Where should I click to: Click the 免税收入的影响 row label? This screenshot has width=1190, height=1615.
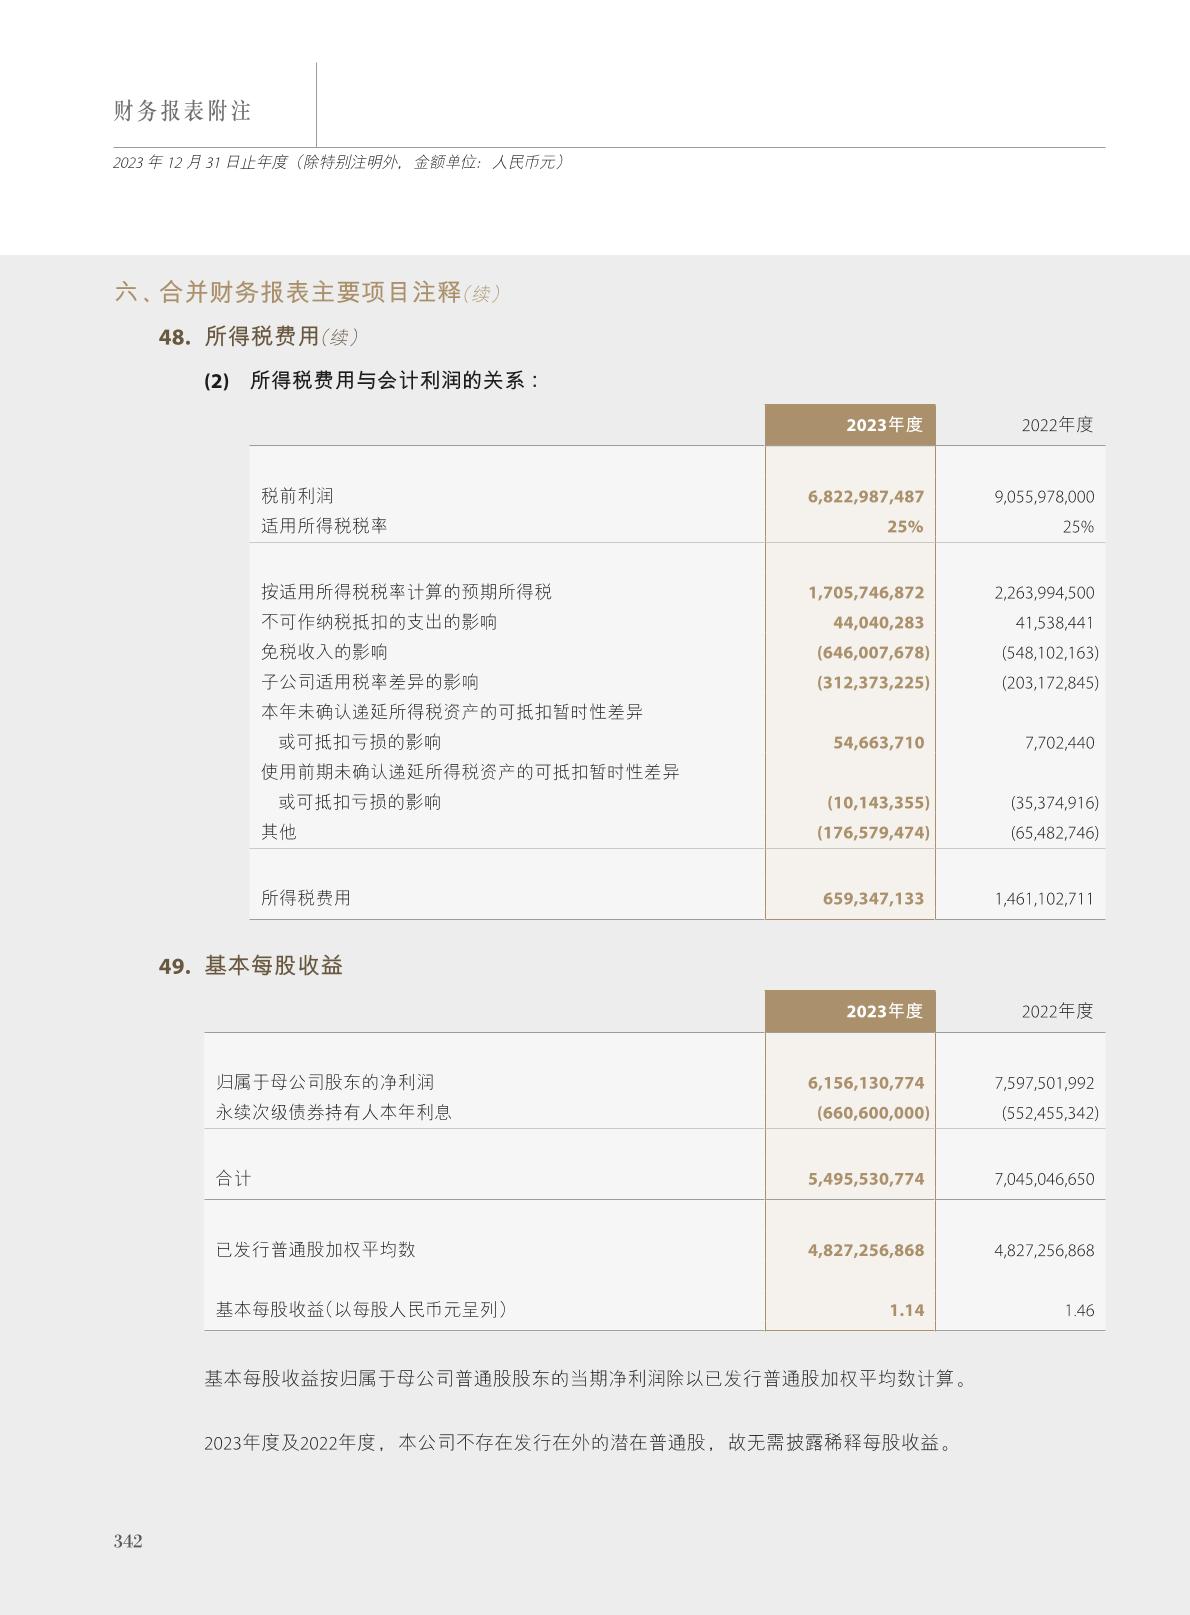[x=324, y=652]
